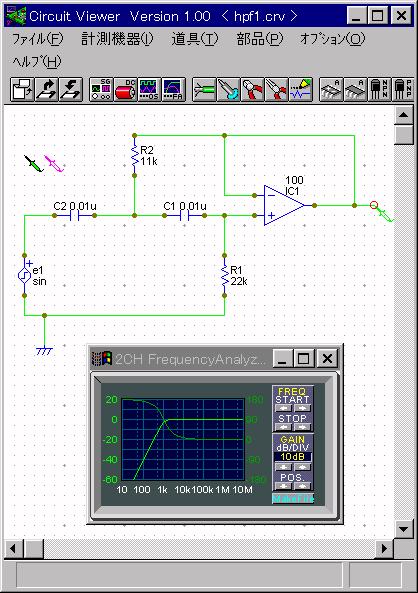The height and width of the screenshot is (593, 418).
Task: Select the resistor highlighter edit tool
Action: (301, 90)
